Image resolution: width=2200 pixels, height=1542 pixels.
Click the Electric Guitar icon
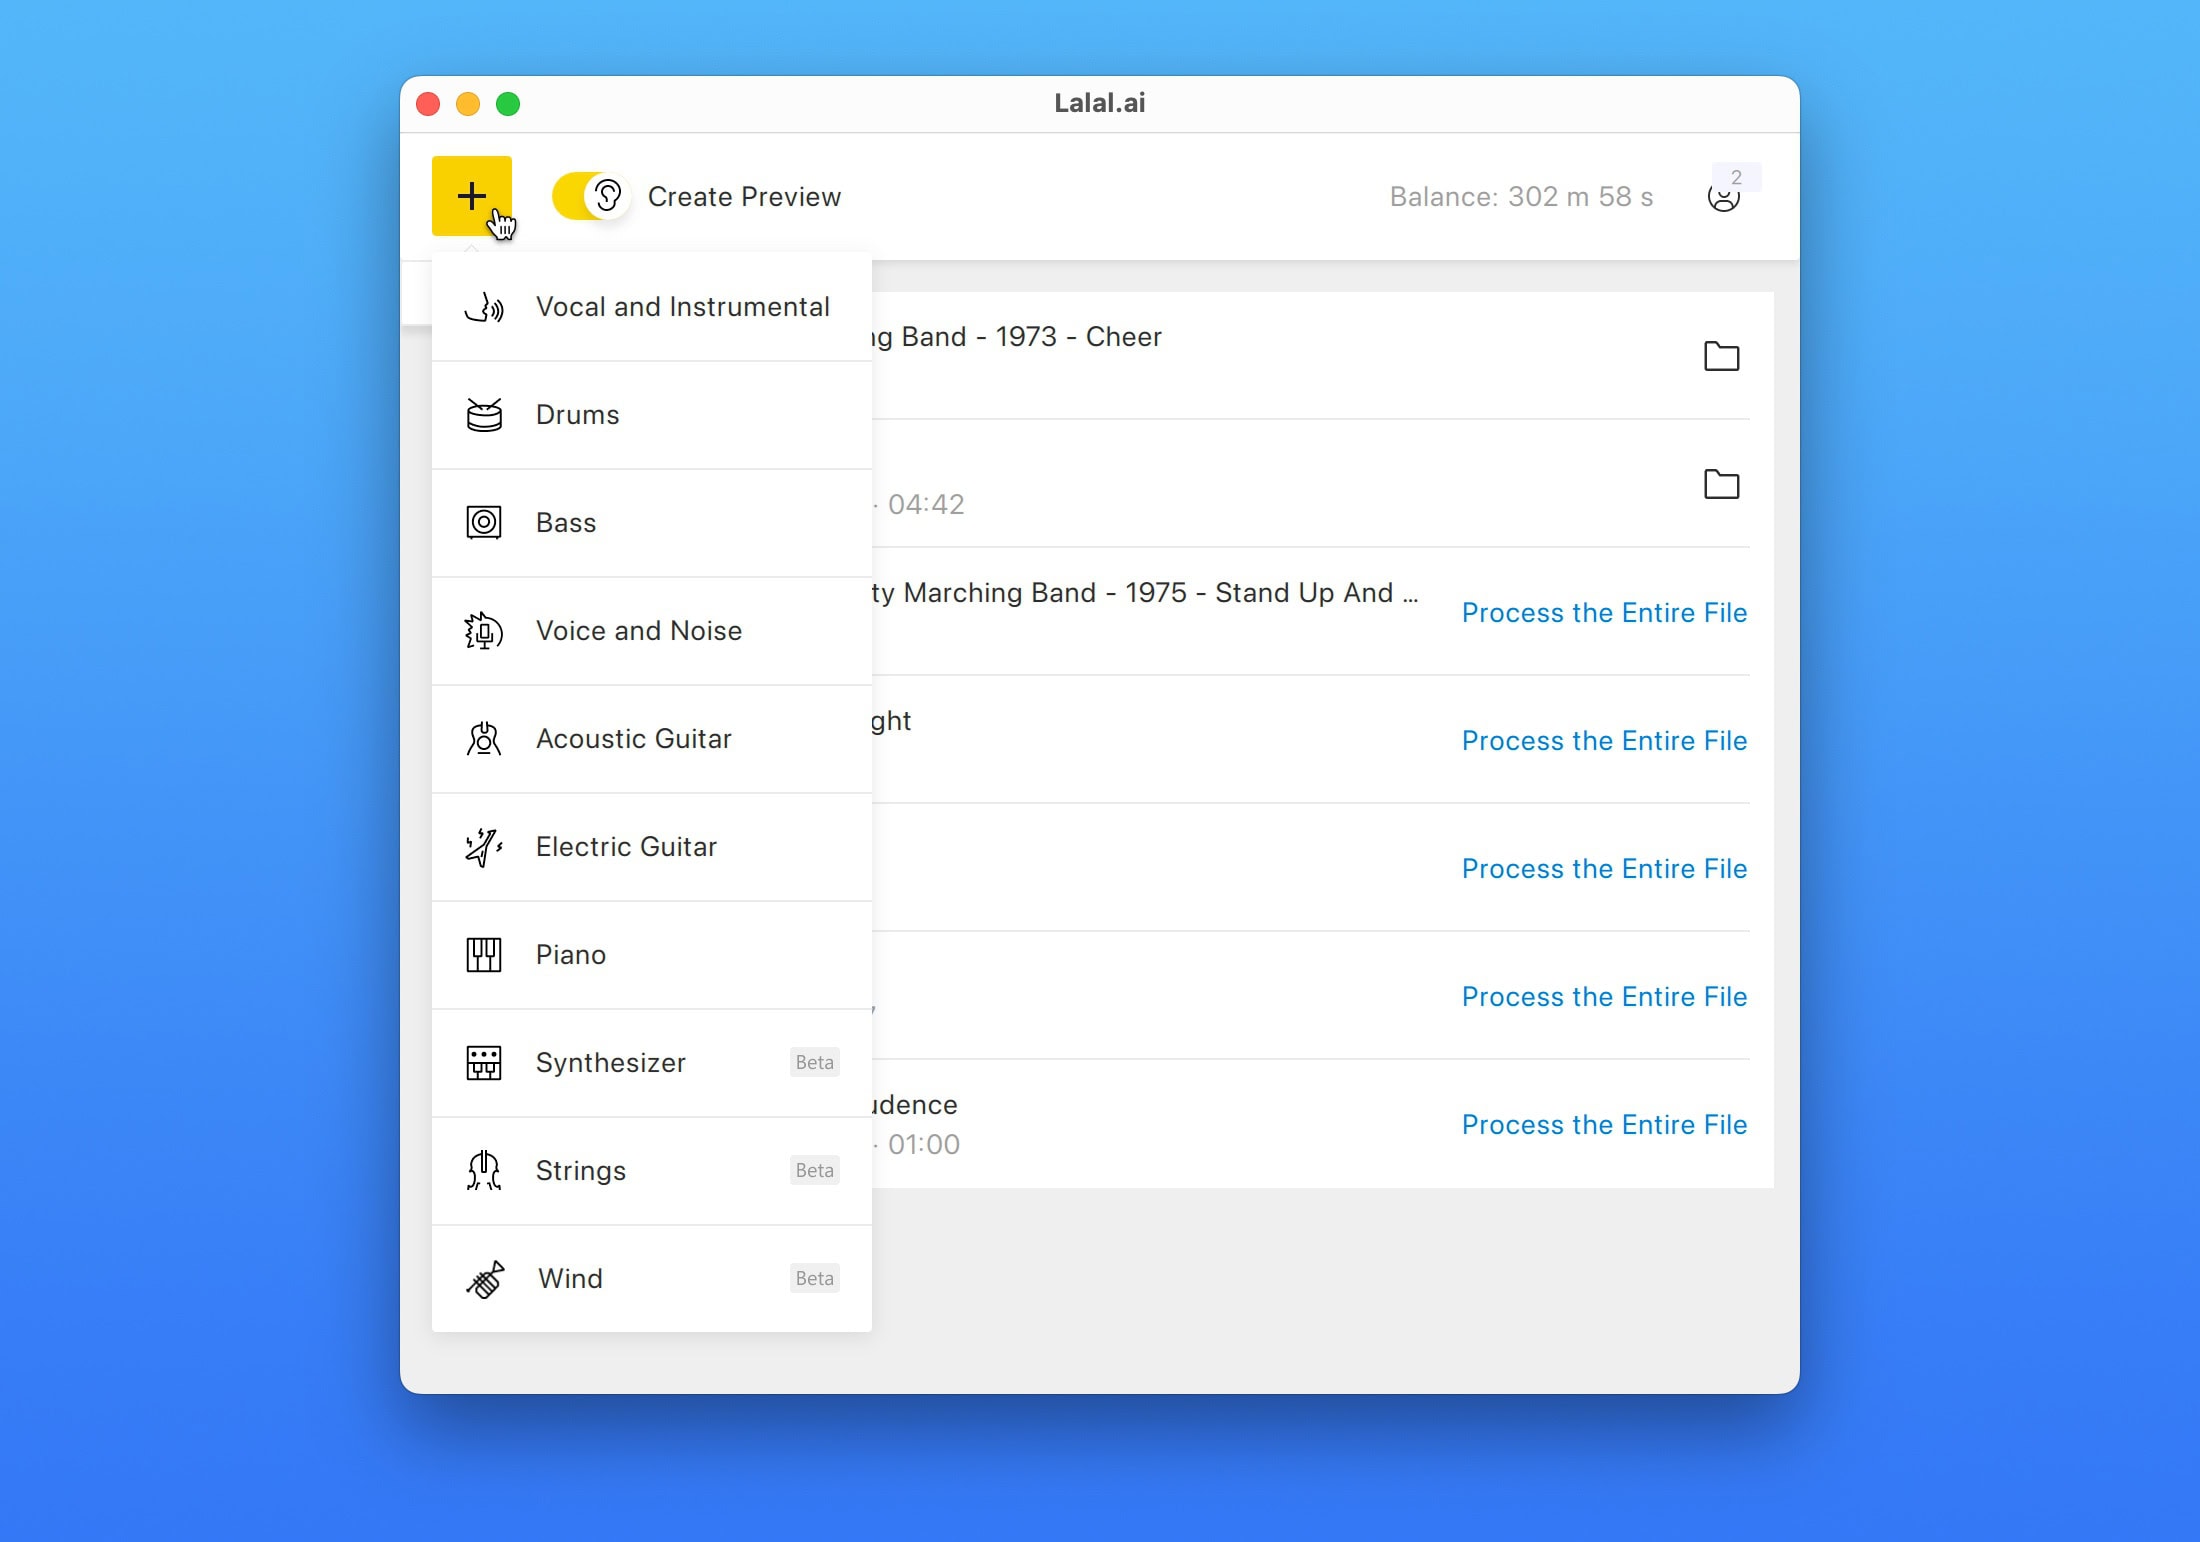(484, 847)
